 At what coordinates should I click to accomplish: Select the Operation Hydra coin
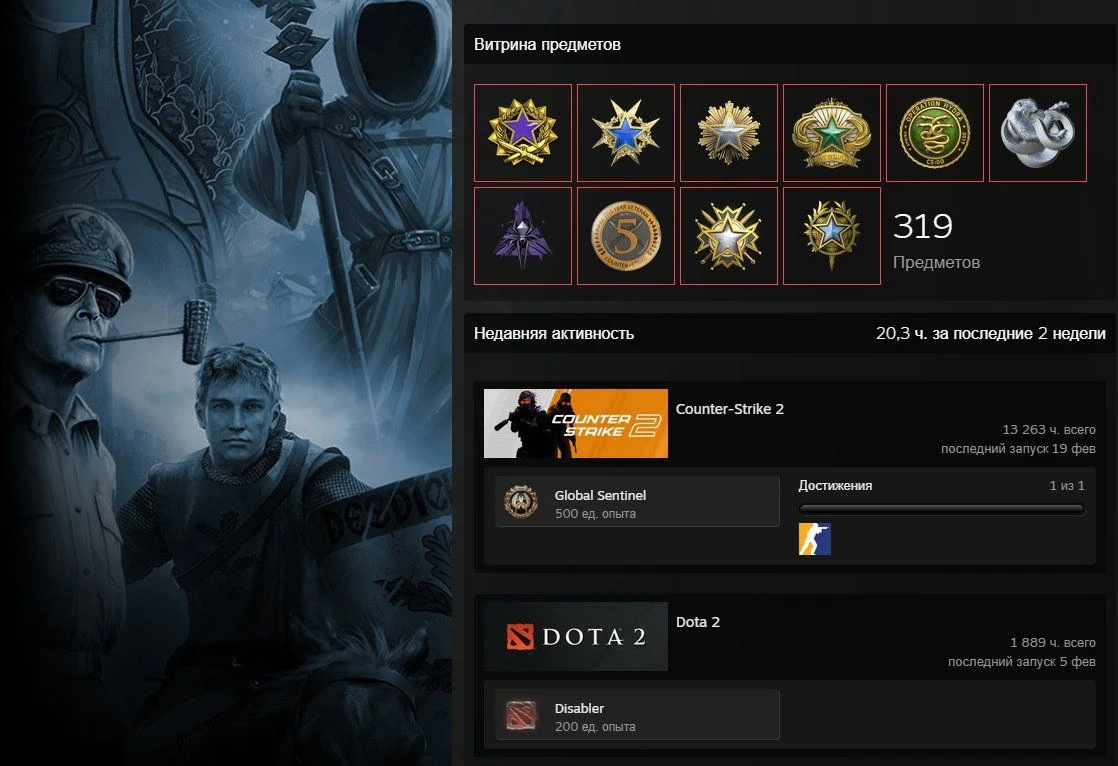(x=935, y=133)
